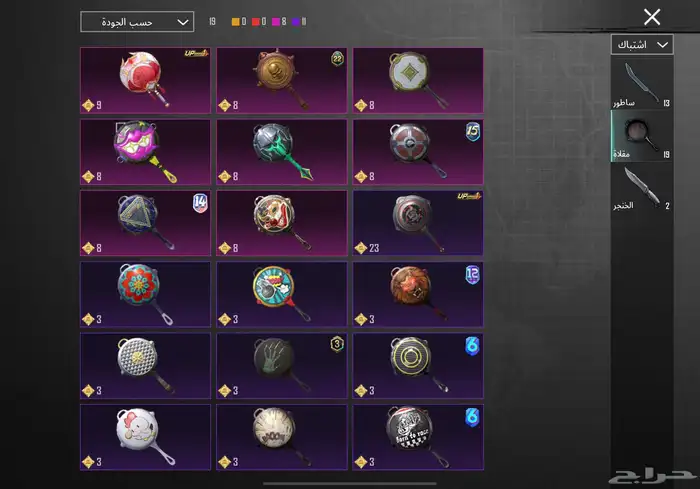The height and width of the screenshot is (489, 700).
Task: Choose the green dagger-handle pan skin
Action: pyautogui.click(x=282, y=152)
